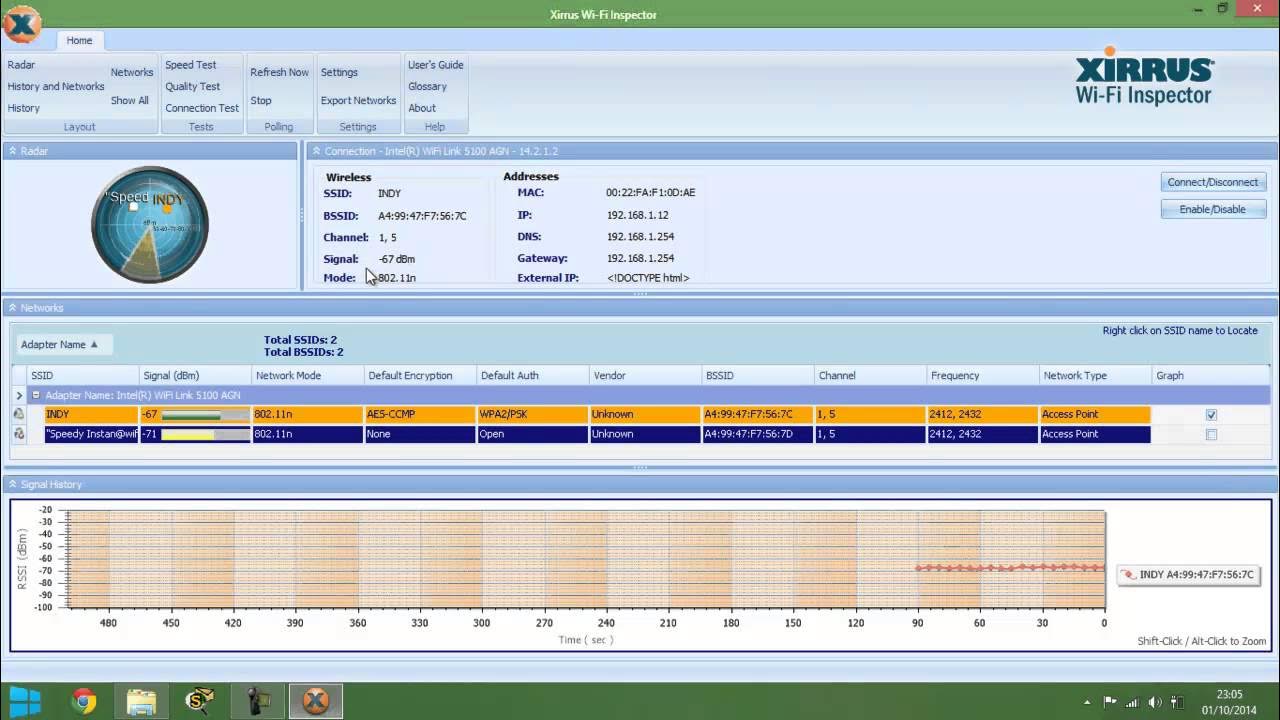Image resolution: width=1280 pixels, height=720 pixels.
Task: Click the battery power tray icon
Action: point(1177,702)
